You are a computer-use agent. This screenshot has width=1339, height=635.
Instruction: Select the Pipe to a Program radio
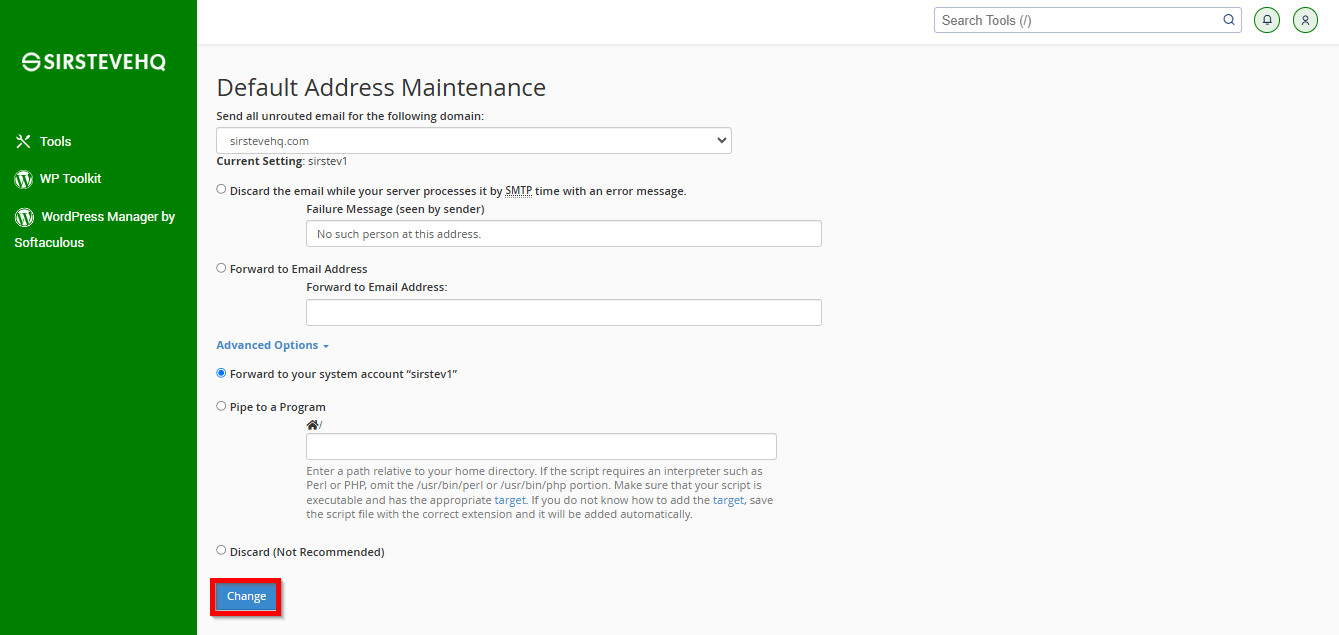[x=221, y=406]
